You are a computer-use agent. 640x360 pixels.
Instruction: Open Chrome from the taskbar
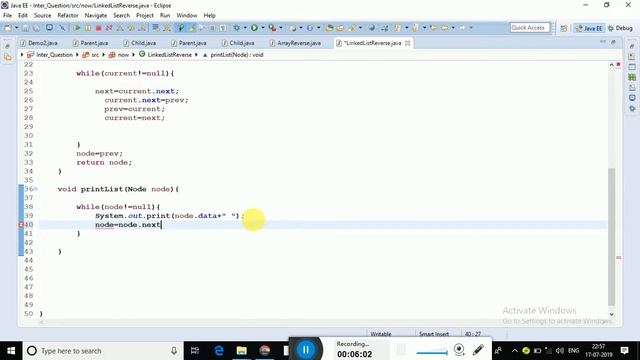(x=265, y=351)
